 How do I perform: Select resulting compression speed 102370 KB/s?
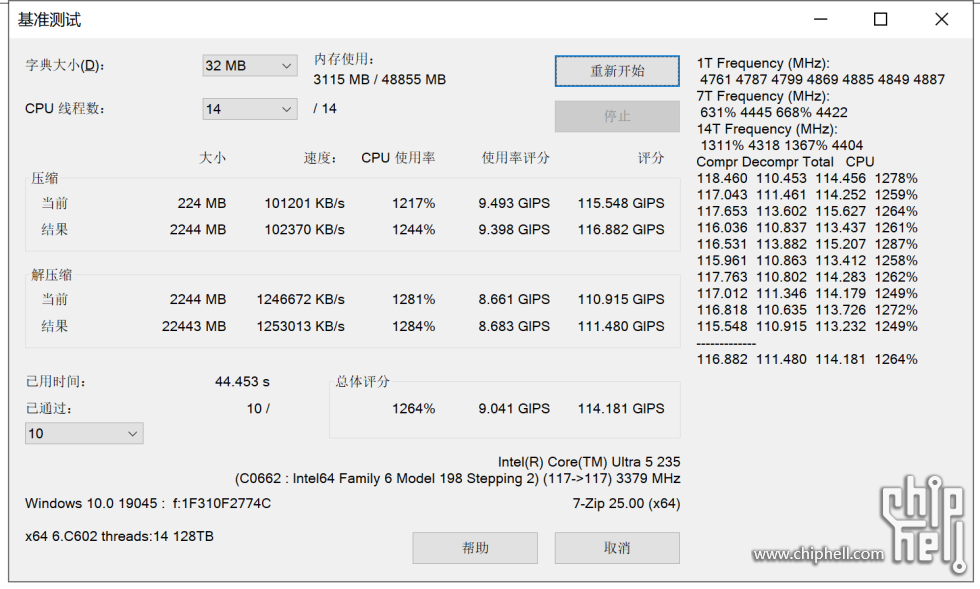[x=304, y=229]
